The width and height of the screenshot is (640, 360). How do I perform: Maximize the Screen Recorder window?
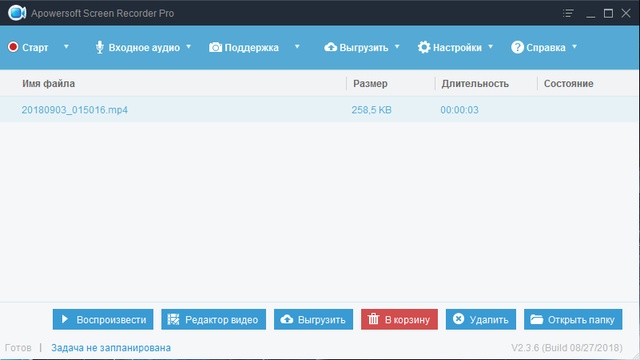click(x=608, y=13)
